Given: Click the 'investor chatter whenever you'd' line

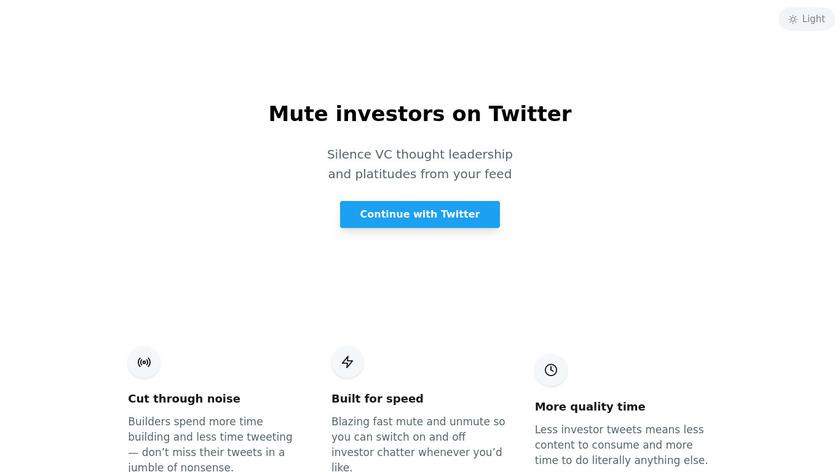Looking at the screenshot, I should pyautogui.click(x=417, y=452).
